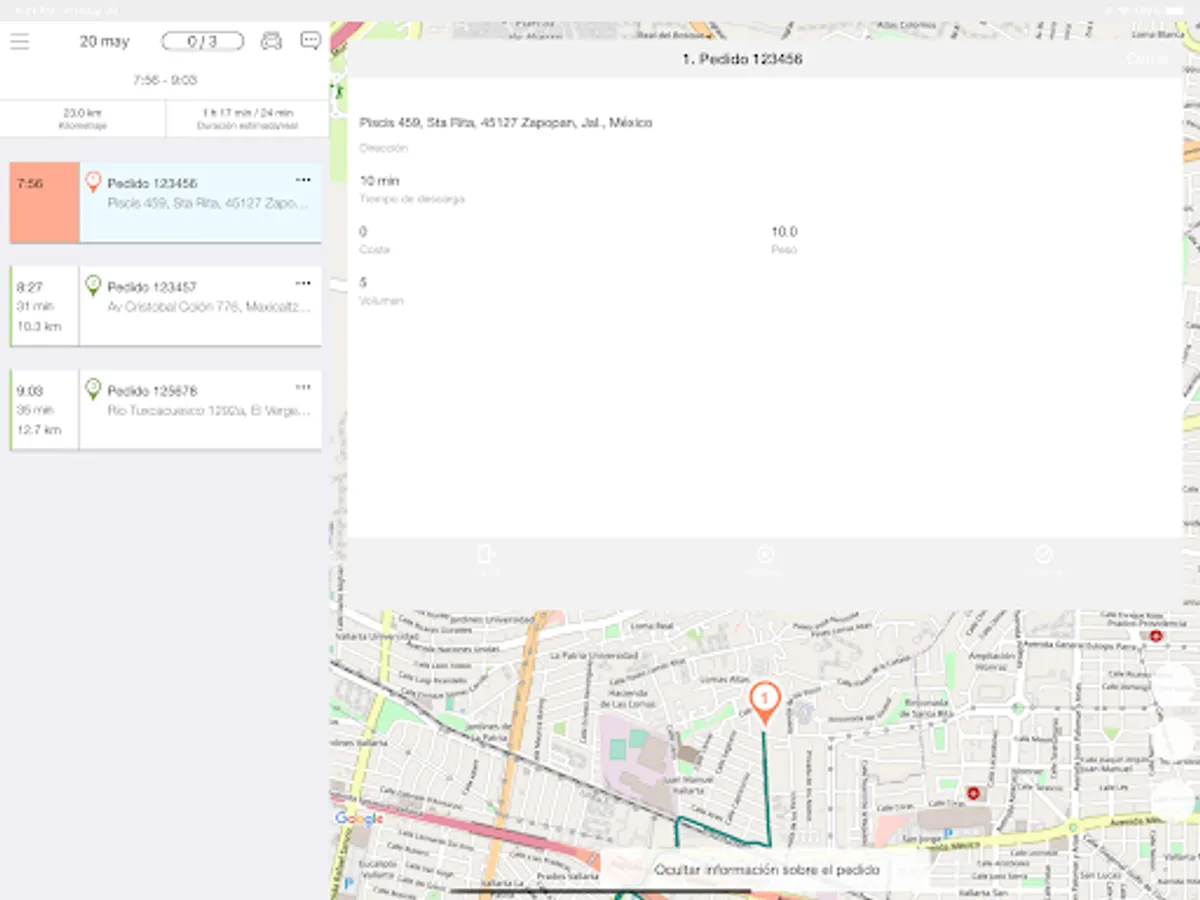Select the Pedido 123457 order card

click(166, 306)
